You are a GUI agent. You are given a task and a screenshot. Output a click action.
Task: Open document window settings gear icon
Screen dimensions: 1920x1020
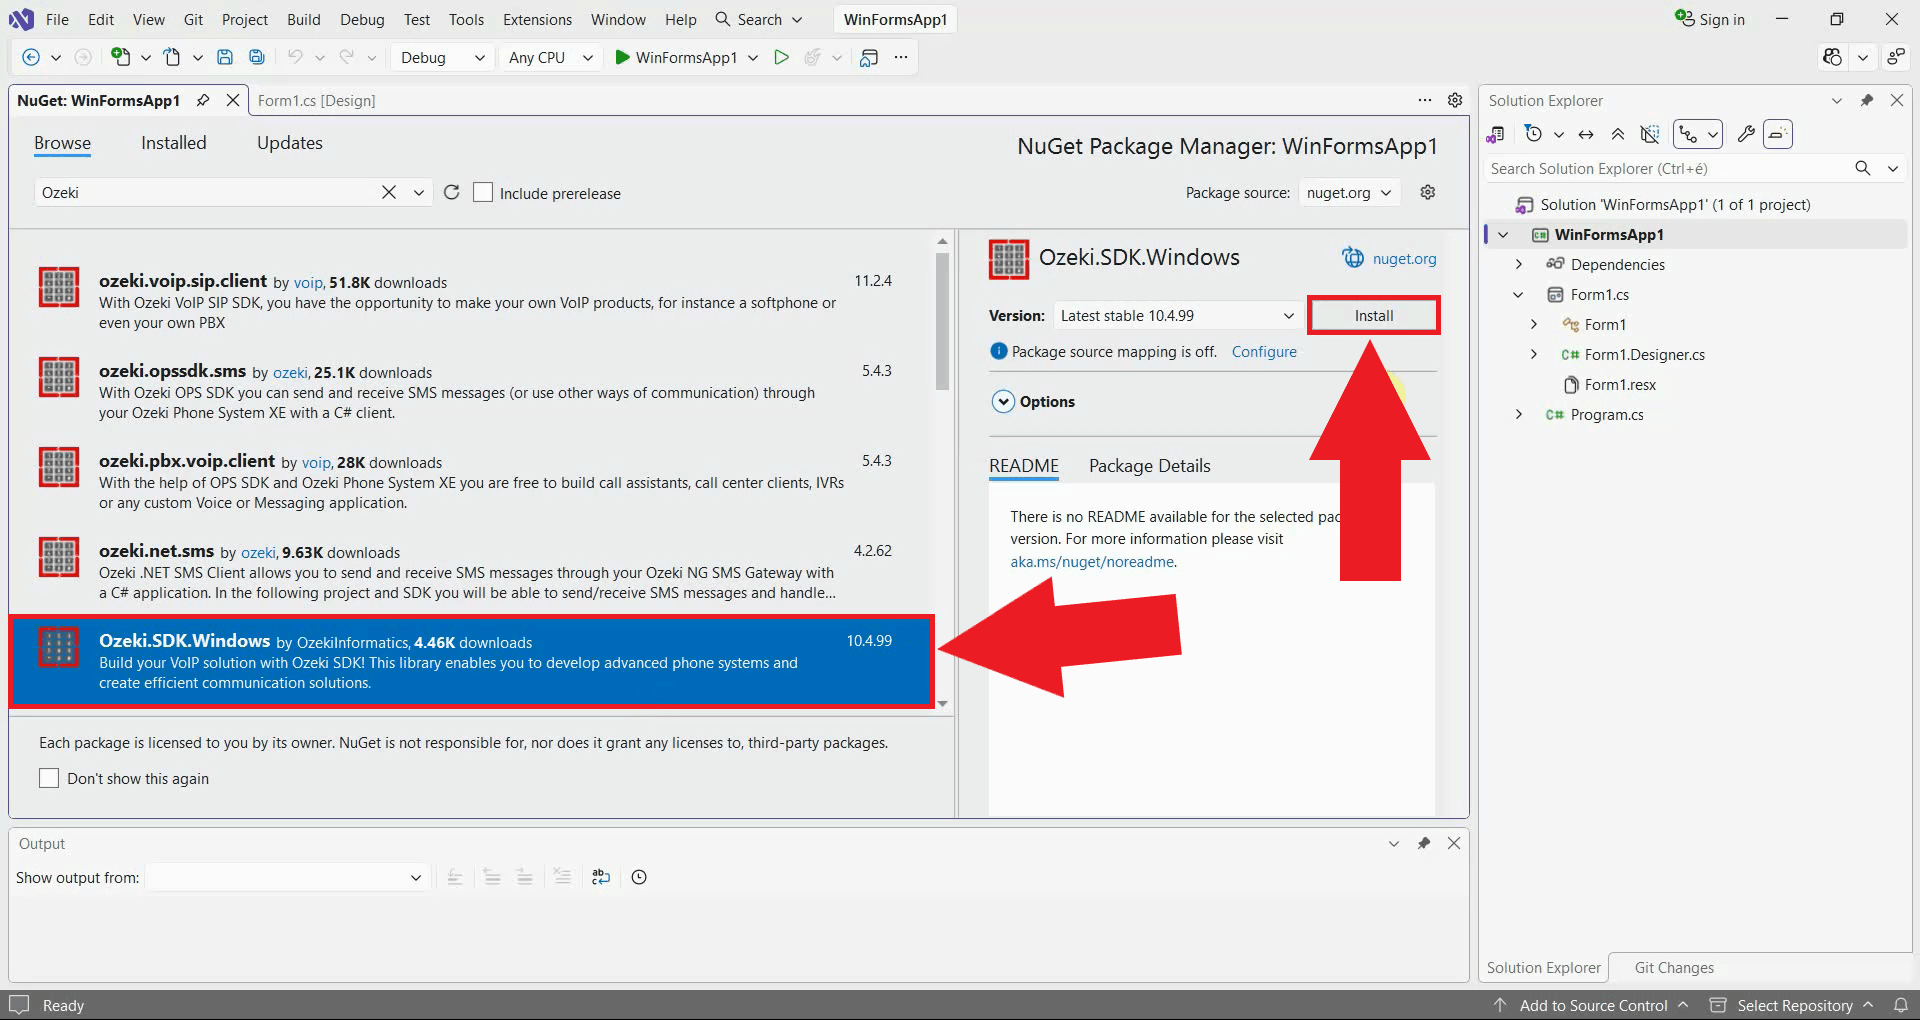point(1455,100)
